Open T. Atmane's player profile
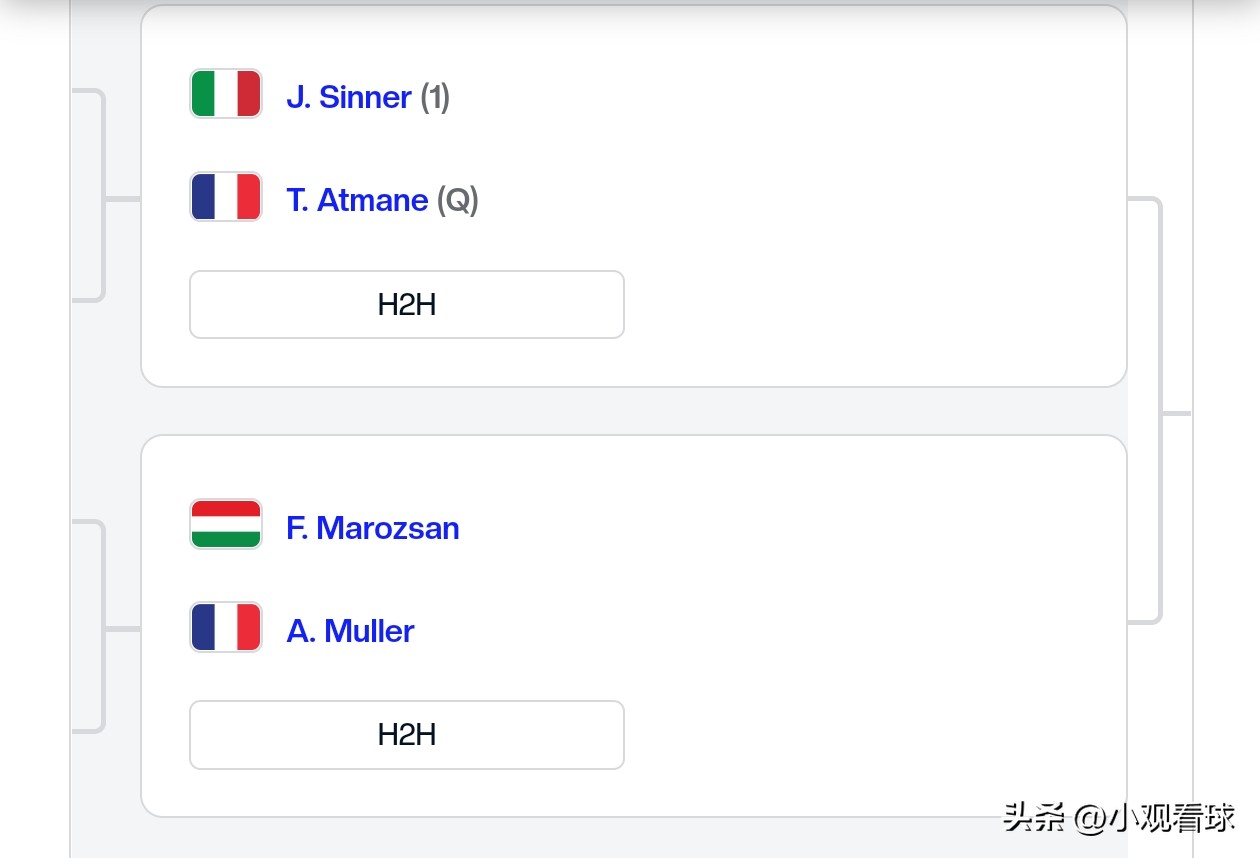Image resolution: width=1260 pixels, height=858 pixels. [357, 200]
